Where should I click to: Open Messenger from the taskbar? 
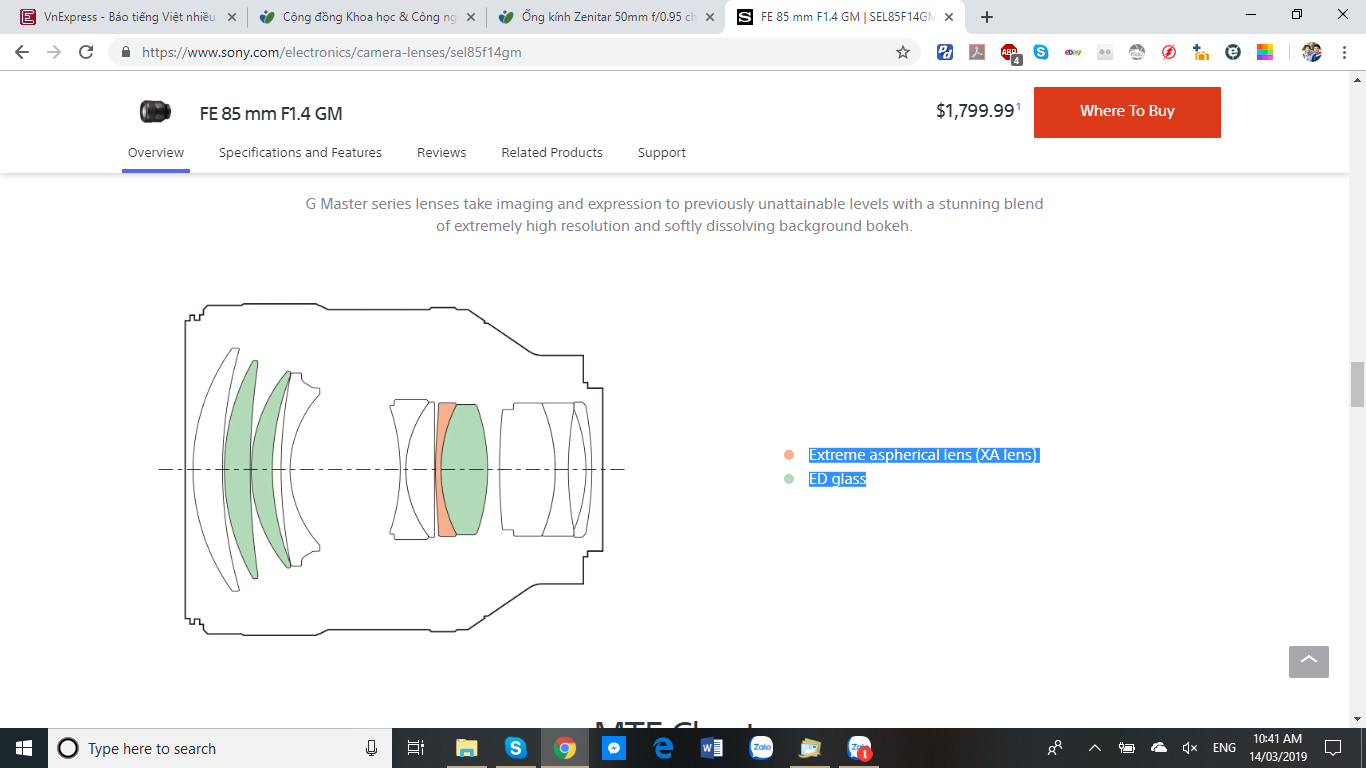click(614, 748)
